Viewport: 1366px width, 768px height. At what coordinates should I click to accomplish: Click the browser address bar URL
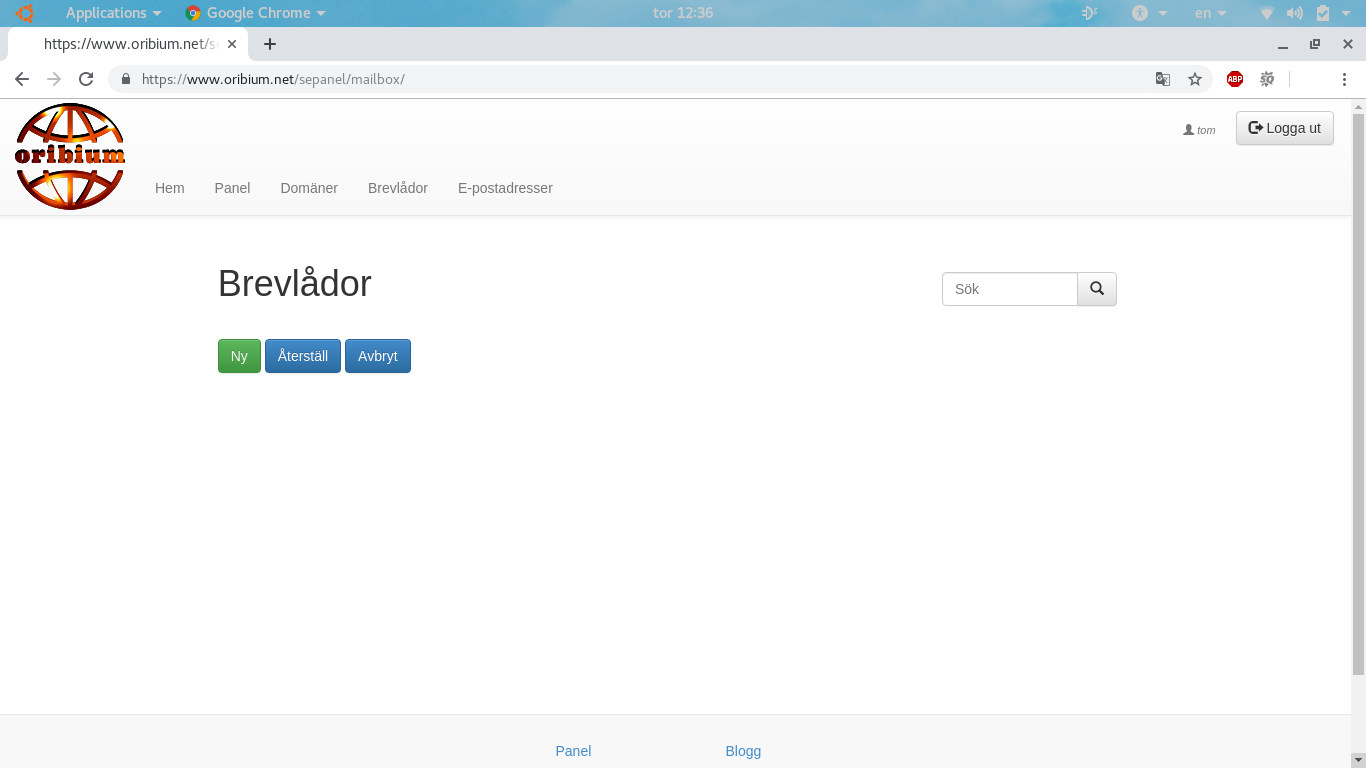[273, 79]
